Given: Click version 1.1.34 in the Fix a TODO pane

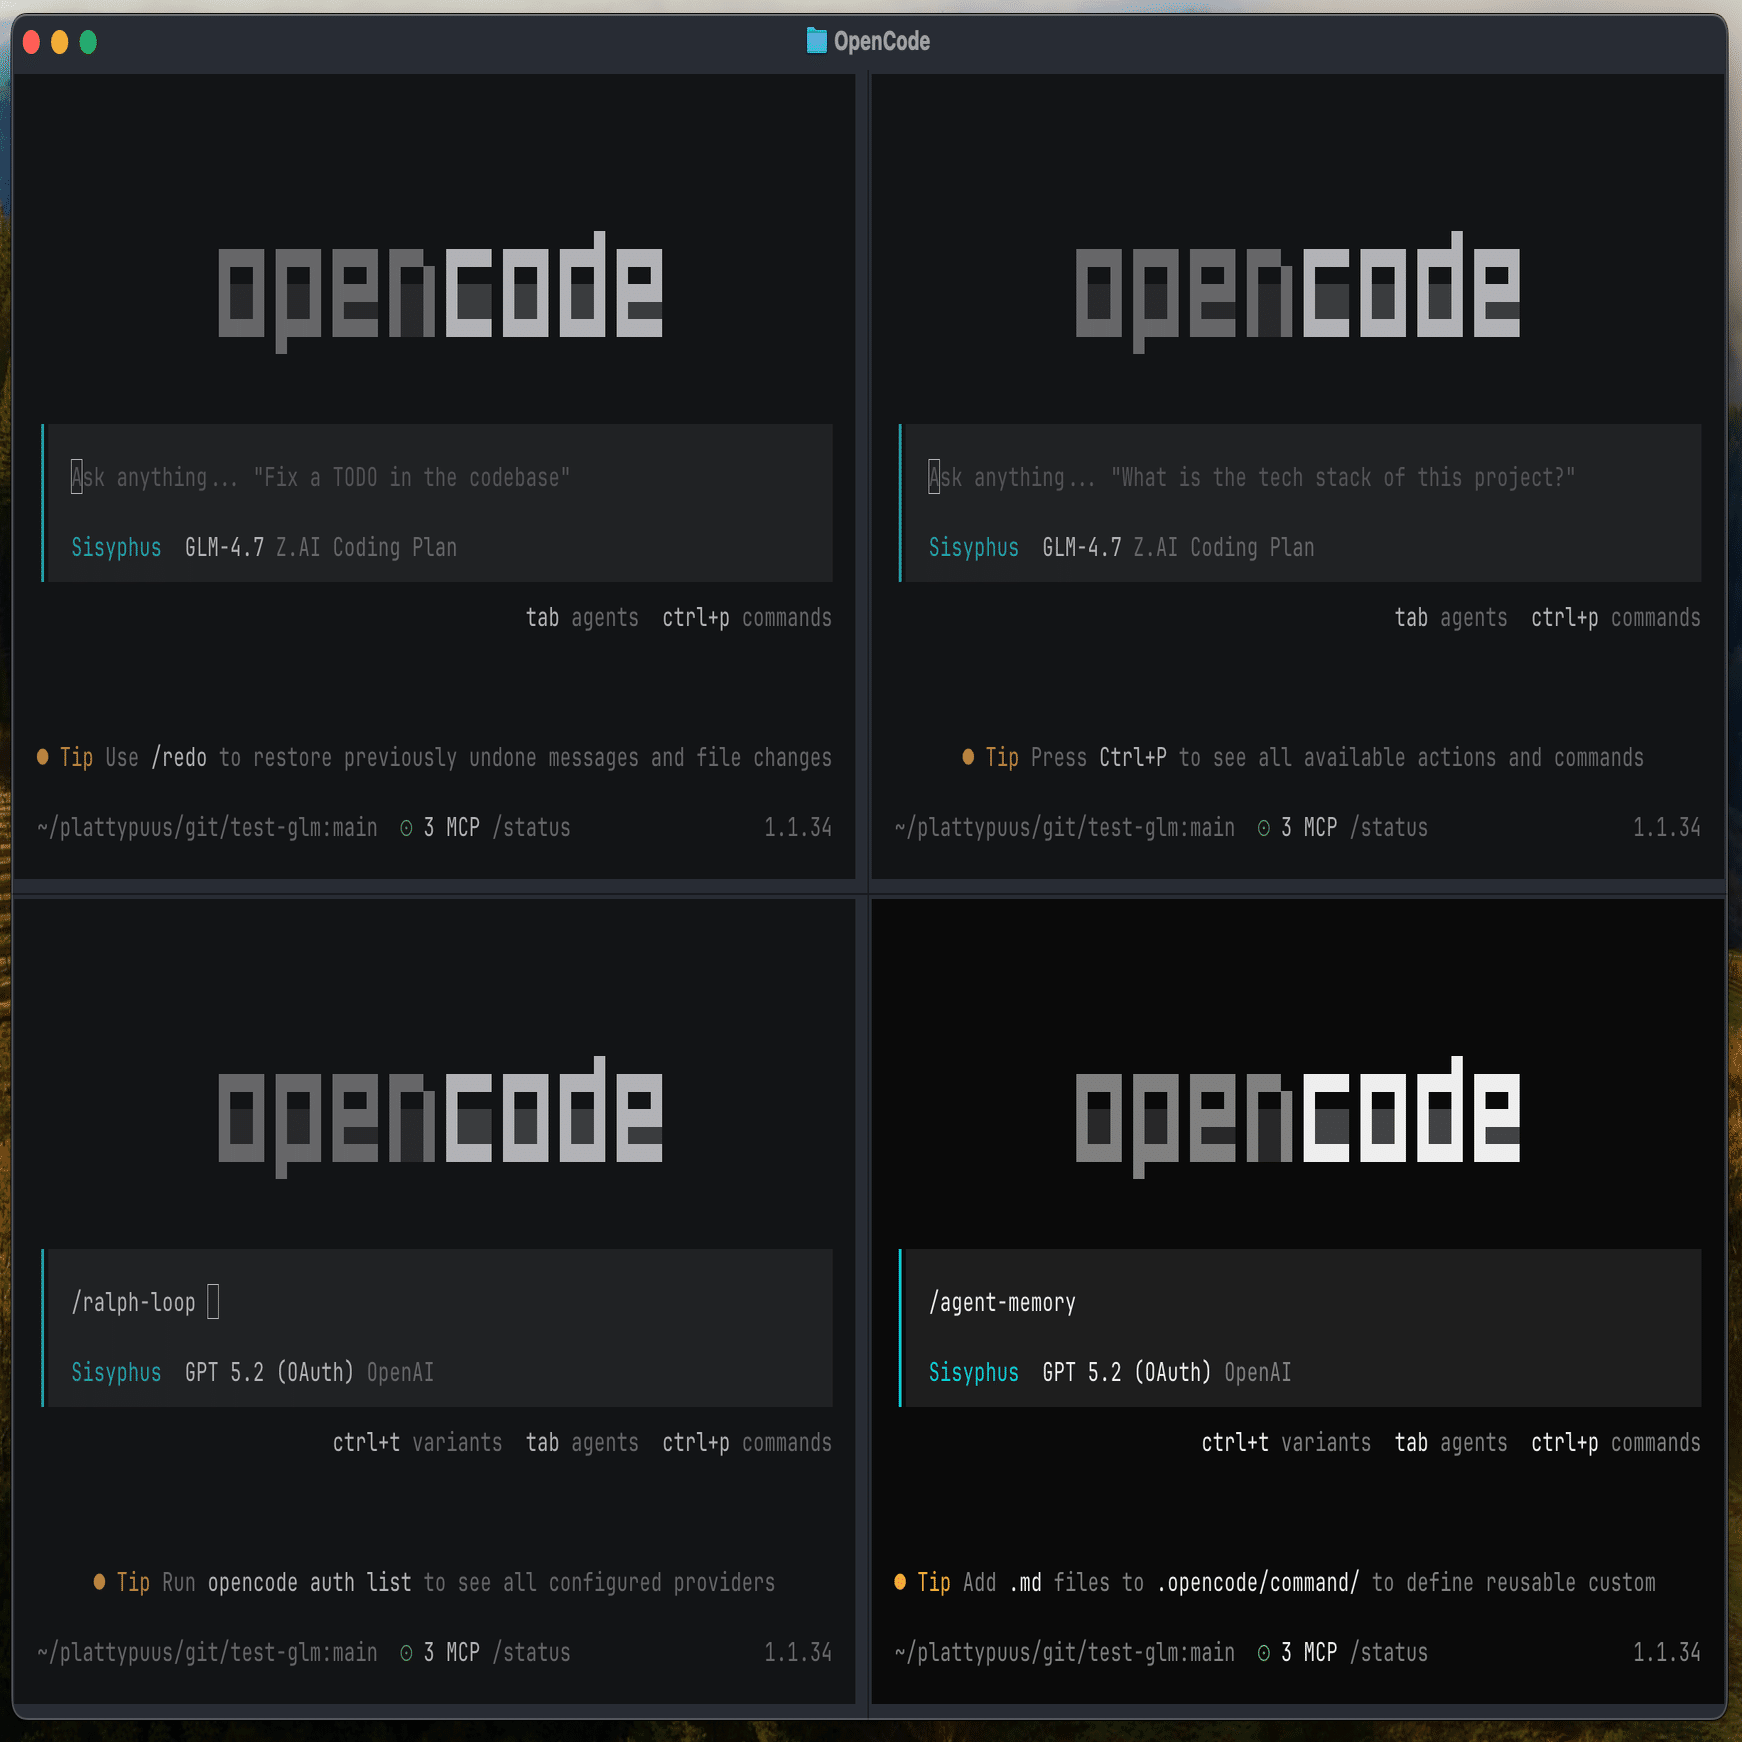Looking at the screenshot, I should point(798,828).
